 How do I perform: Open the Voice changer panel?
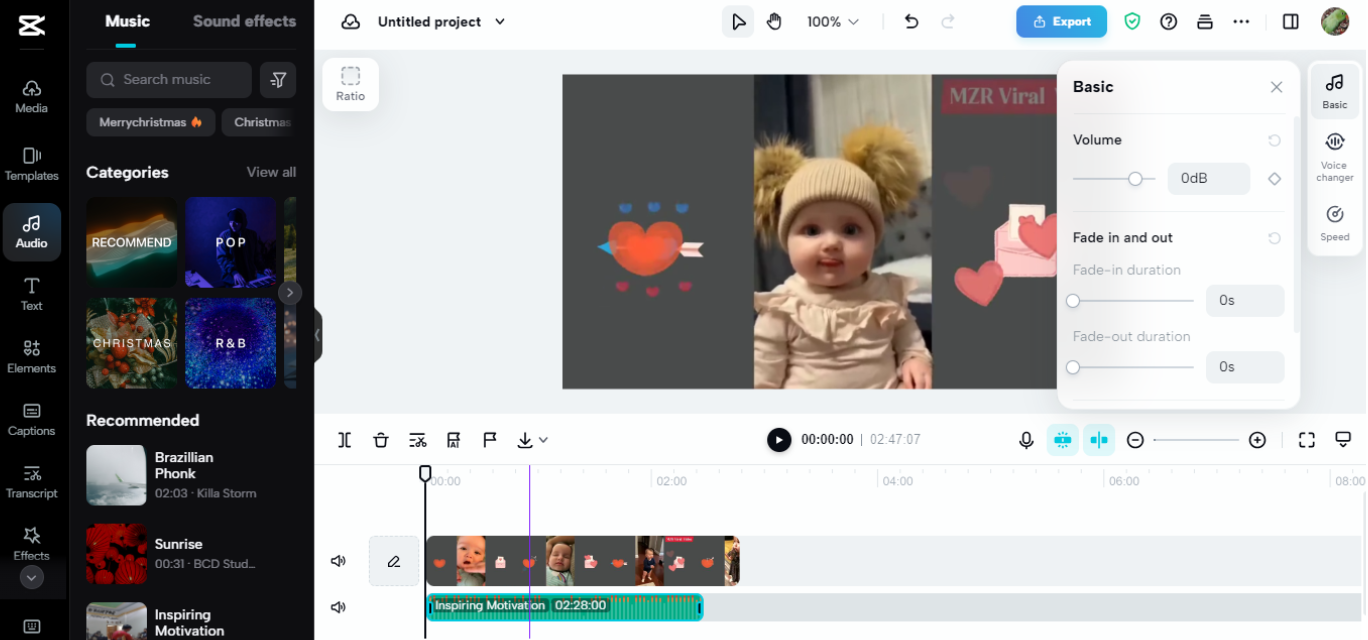[1334, 155]
